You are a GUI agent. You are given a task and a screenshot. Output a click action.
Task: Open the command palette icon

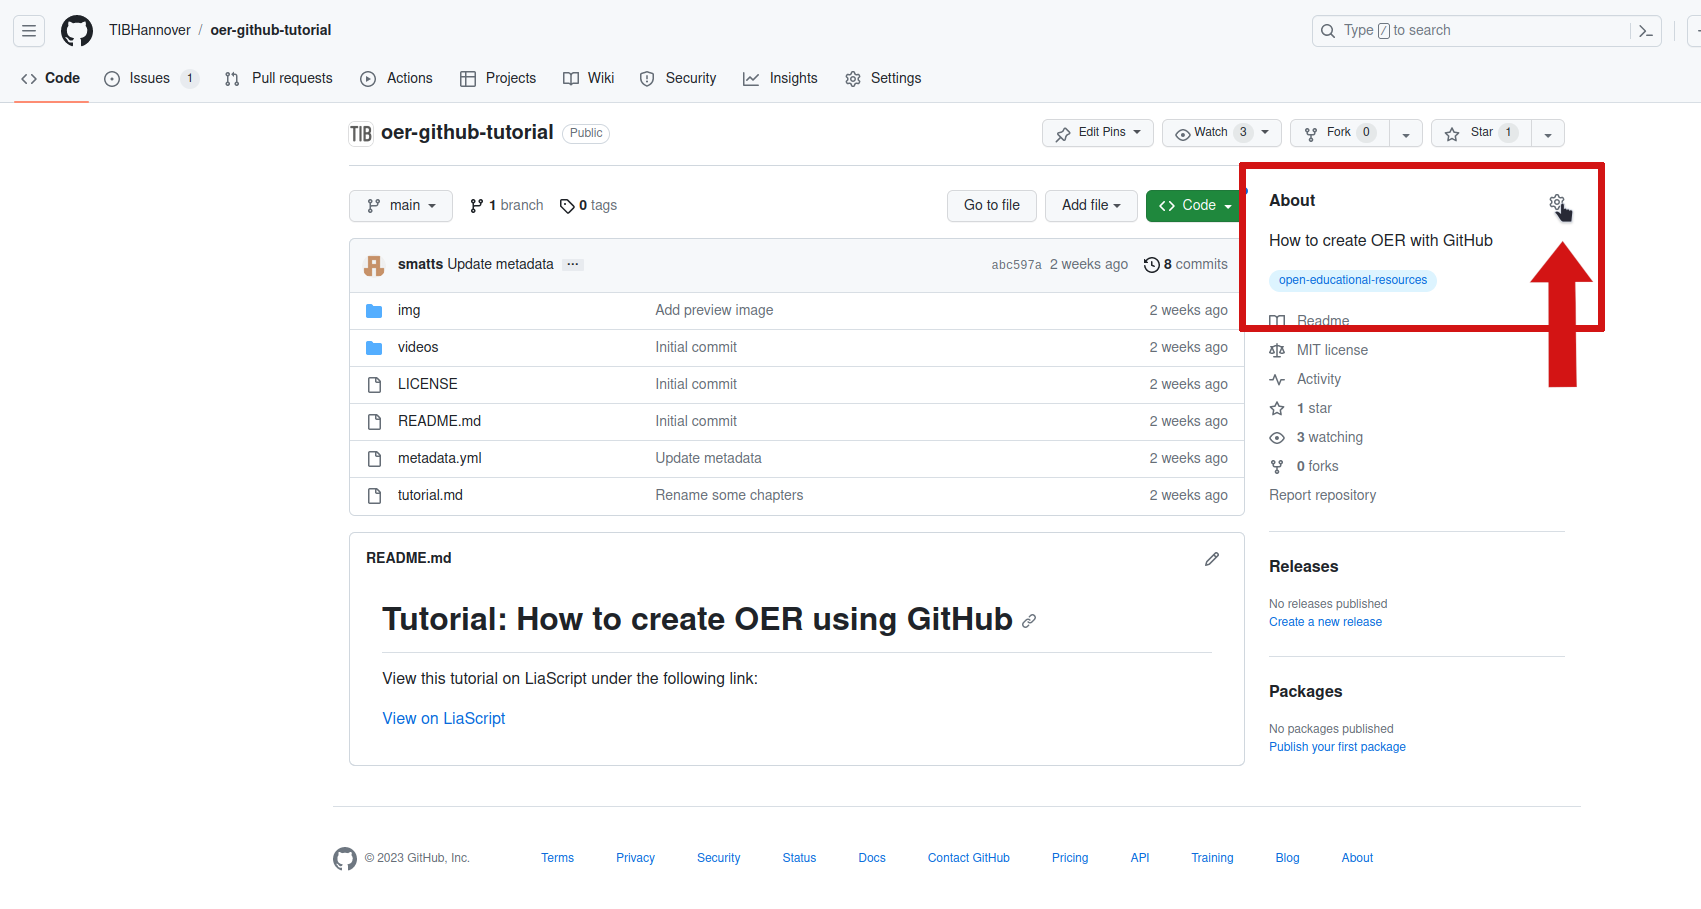[1646, 31]
